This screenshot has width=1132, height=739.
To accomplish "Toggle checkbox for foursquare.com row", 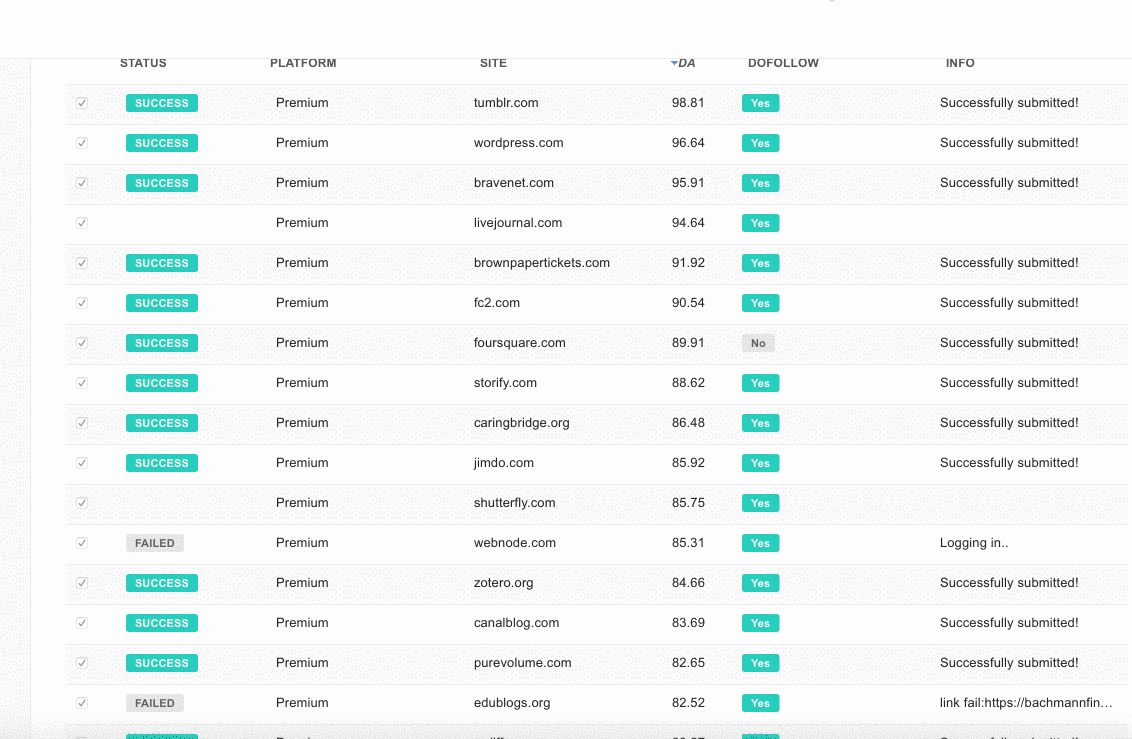I will 82,343.
